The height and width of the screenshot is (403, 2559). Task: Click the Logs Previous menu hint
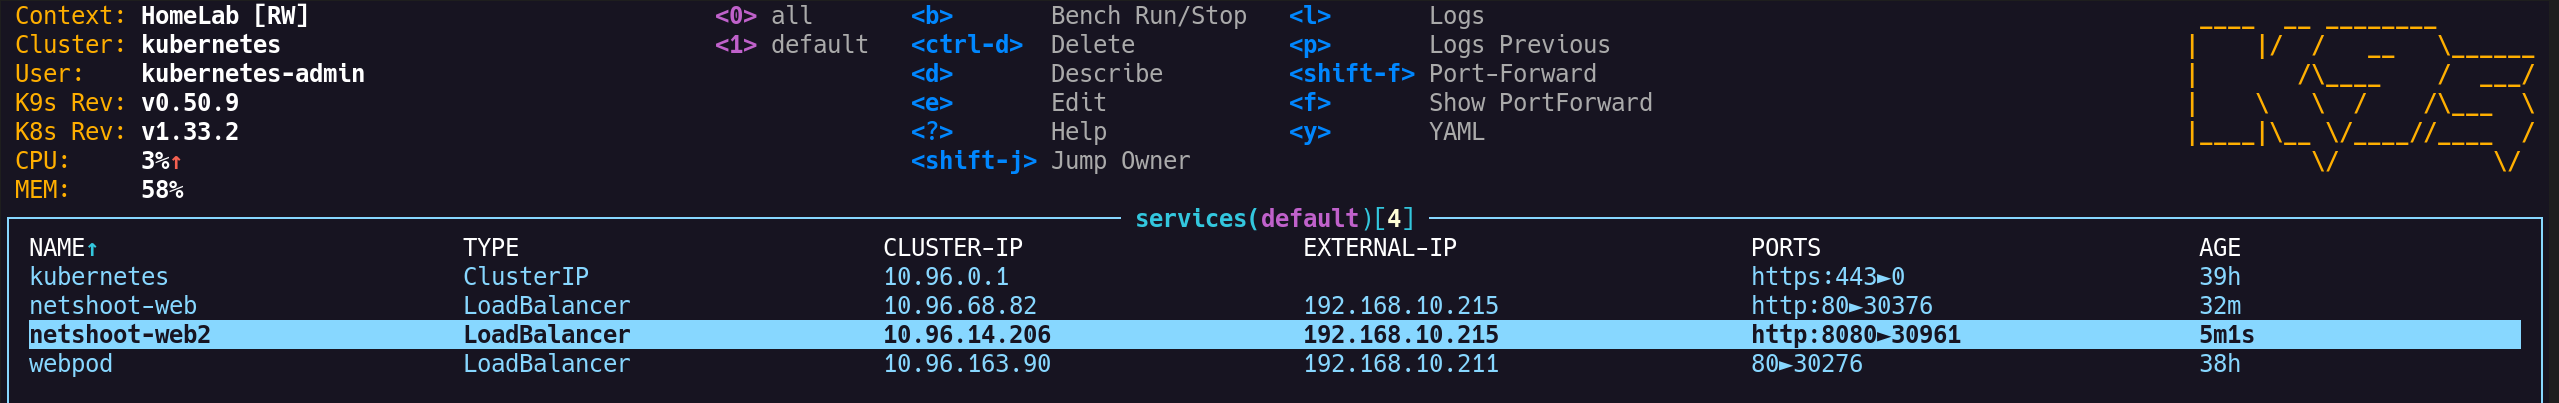(1520, 45)
